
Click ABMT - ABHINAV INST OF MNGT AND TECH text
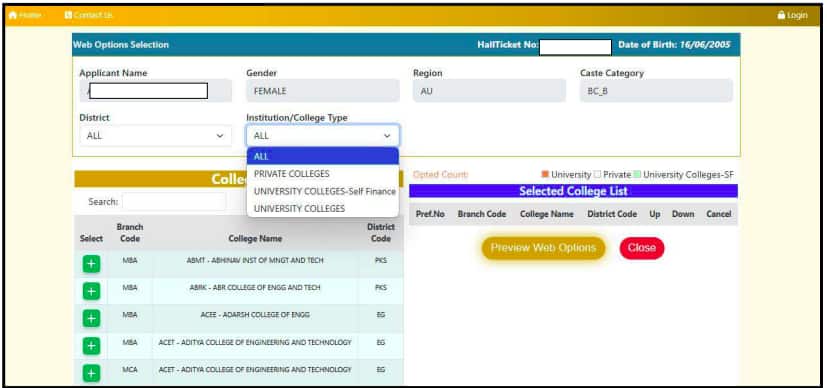click(255, 260)
